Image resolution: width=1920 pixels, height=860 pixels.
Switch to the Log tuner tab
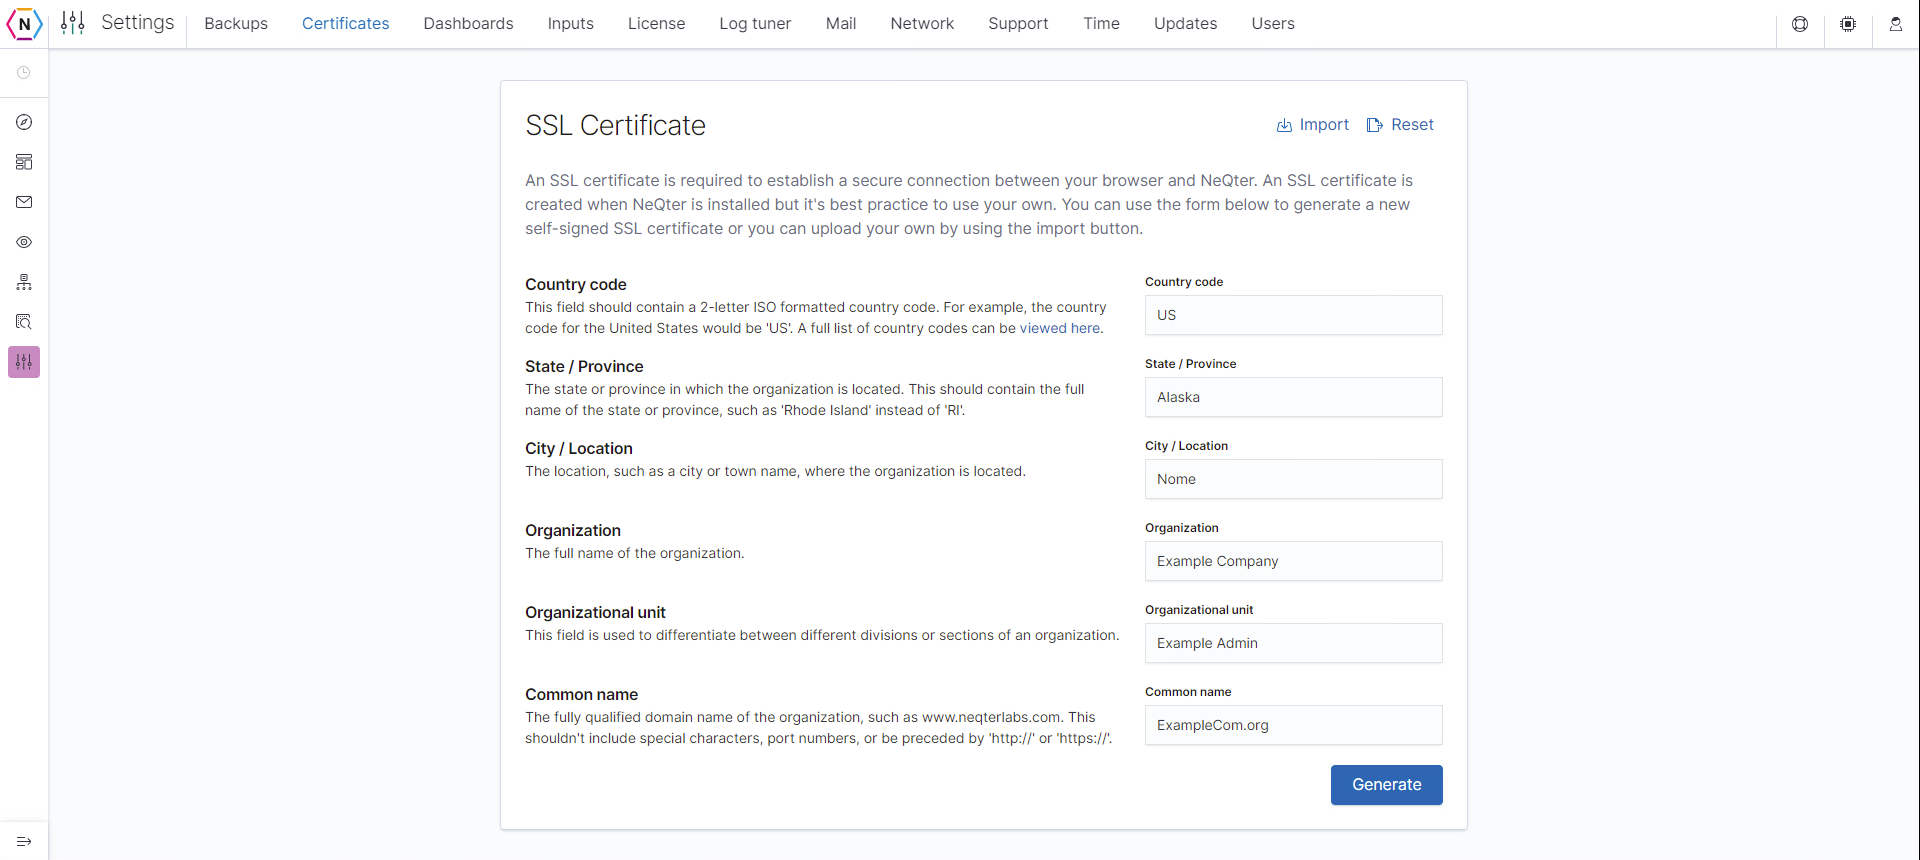coord(755,24)
